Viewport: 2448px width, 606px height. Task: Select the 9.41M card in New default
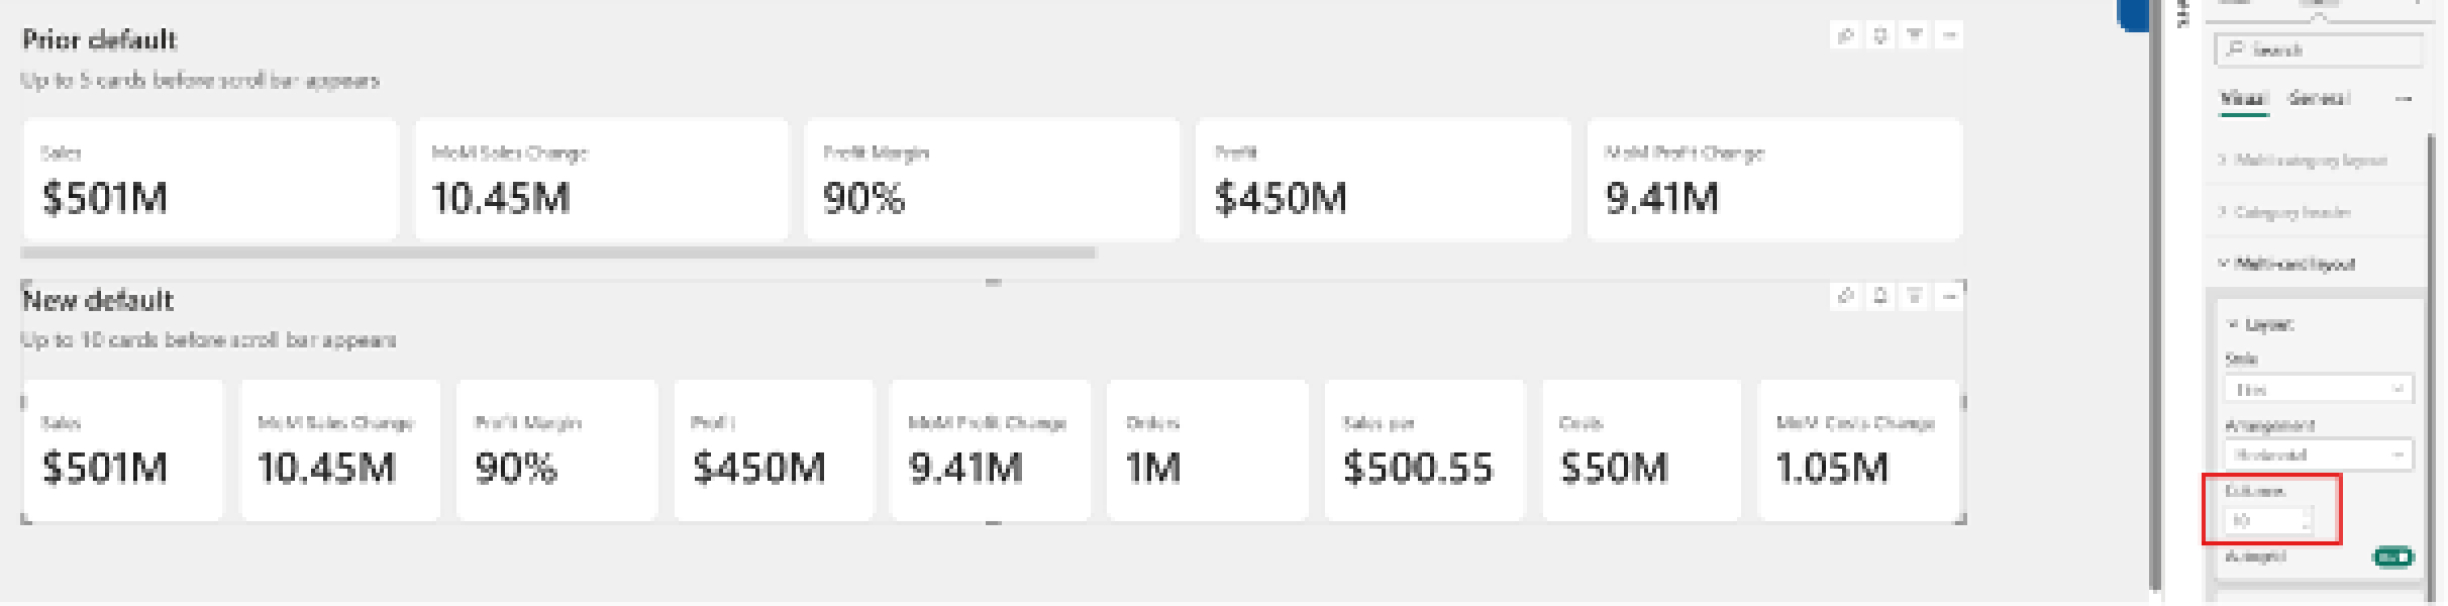[x=990, y=450]
